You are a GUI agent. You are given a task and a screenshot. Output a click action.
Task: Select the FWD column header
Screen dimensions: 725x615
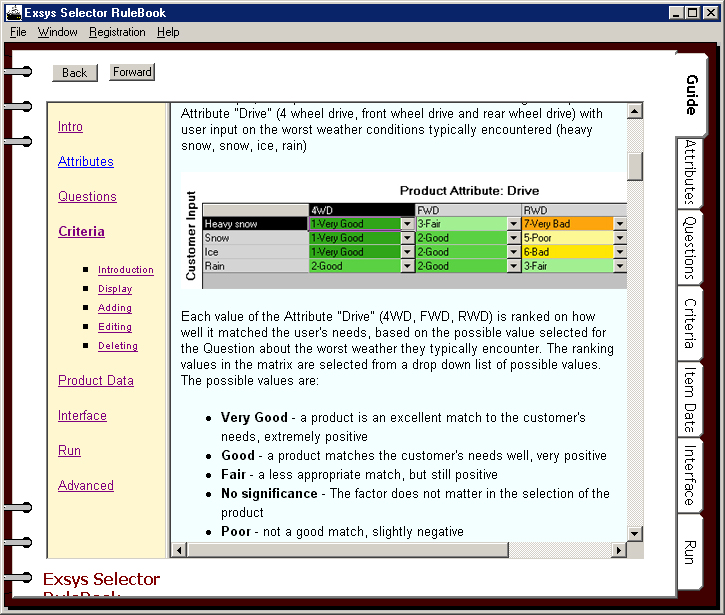[468, 210]
